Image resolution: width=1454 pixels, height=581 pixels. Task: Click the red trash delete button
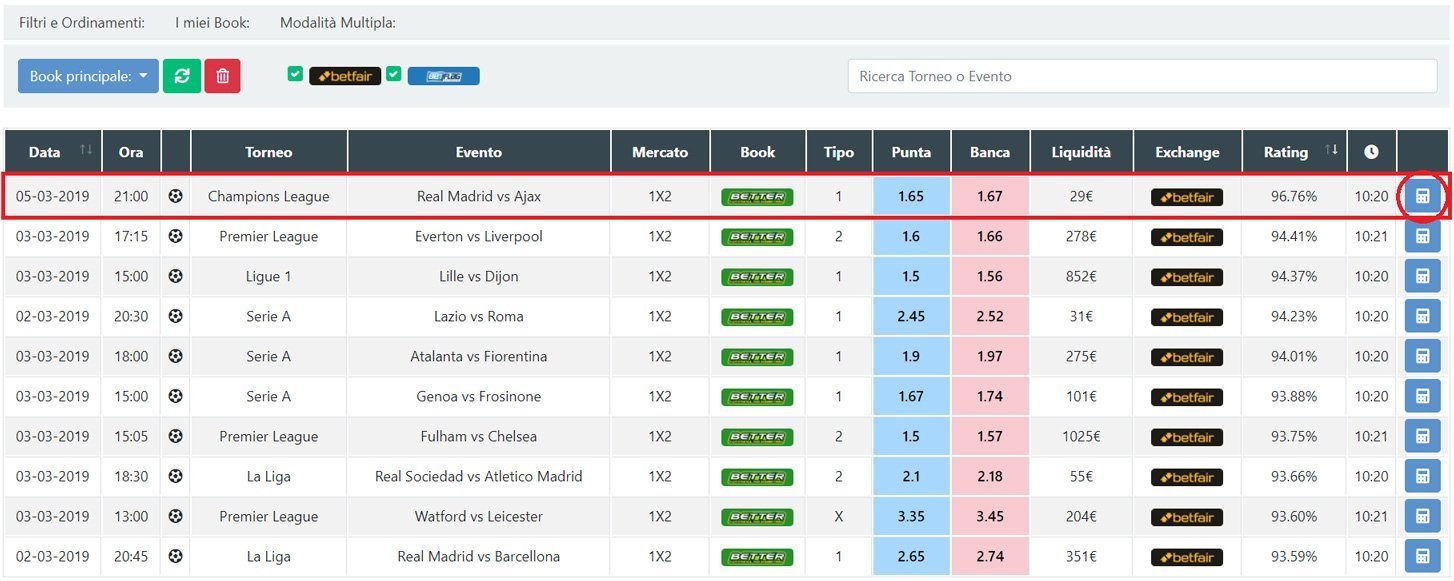[x=222, y=76]
